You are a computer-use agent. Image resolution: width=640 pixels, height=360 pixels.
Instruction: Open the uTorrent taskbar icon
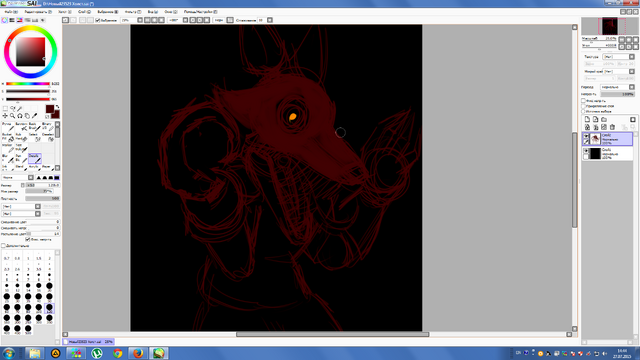pyautogui.click(x=97, y=353)
